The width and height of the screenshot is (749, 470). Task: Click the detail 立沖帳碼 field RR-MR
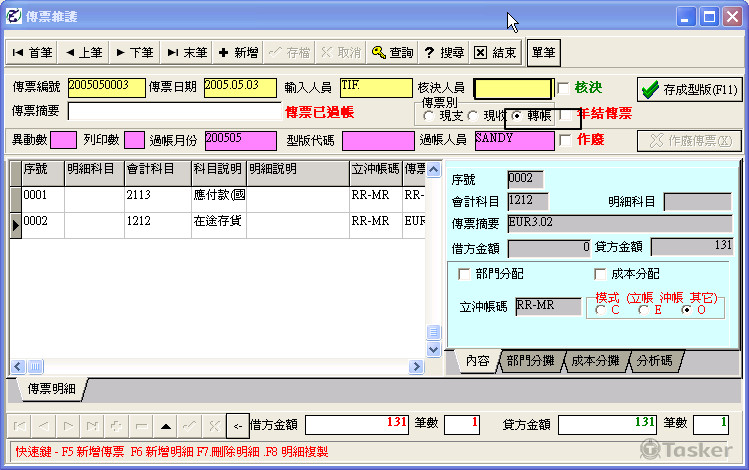(548, 307)
